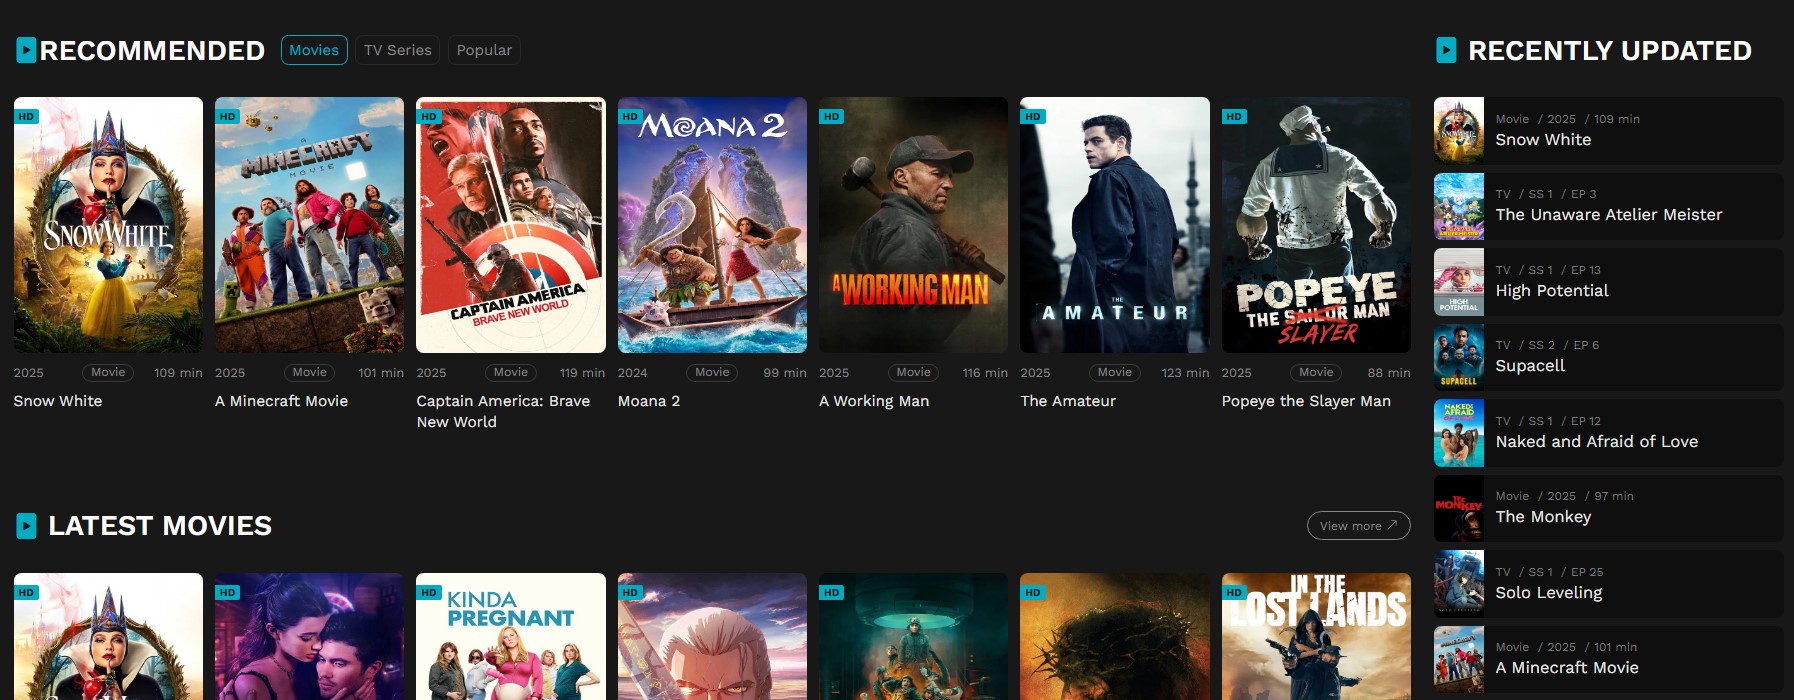Screen dimensions: 1794x700
Task: Click the RECOMMENDED heading text
Action: click(x=152, y=50)
